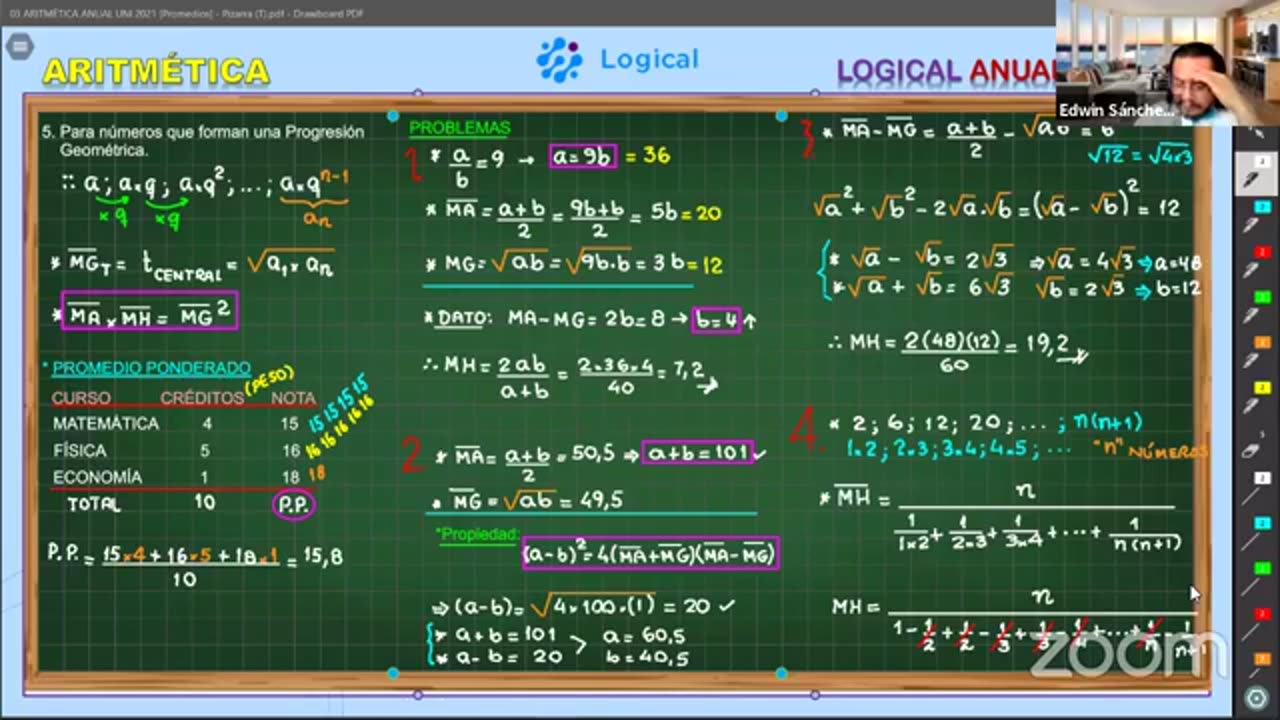The width and height of the screenshot is (1280, 720).
Task: Click the 'ARITMÉTICA' title text
Action: point(156,71)
